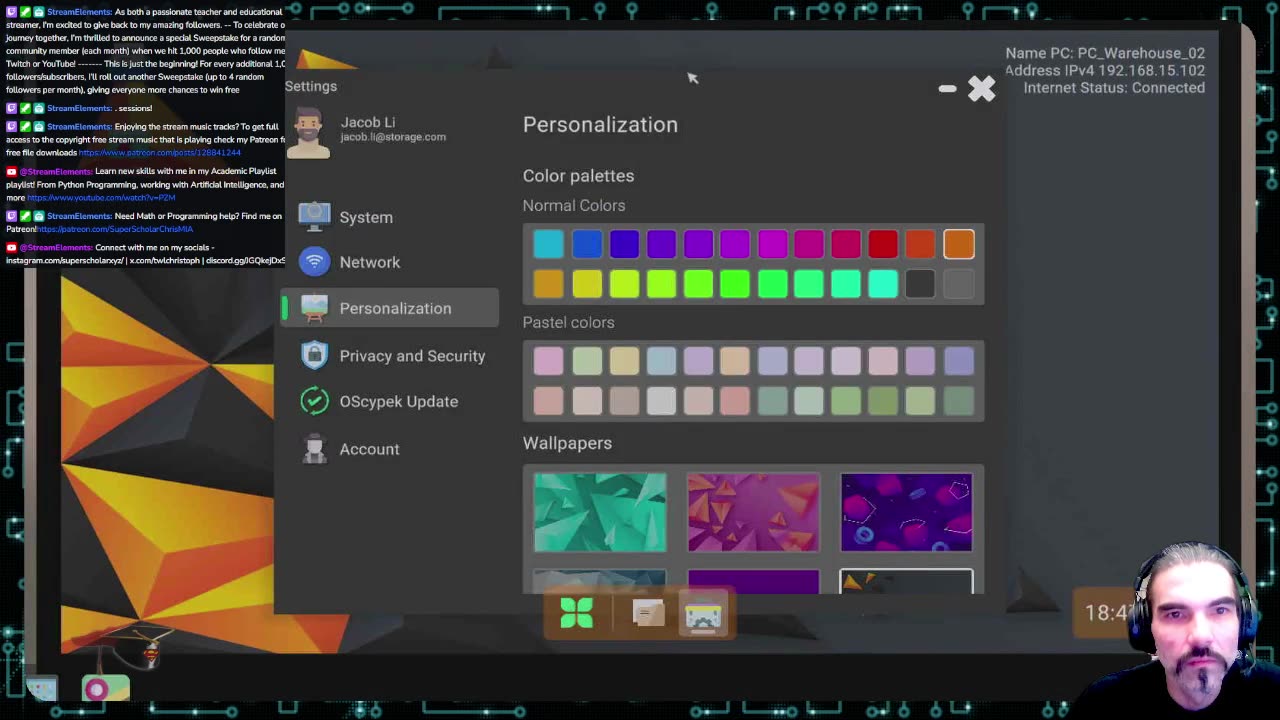Click the Privacy shield lock icon
The image size is (1280, 720).
pos(314,355)
